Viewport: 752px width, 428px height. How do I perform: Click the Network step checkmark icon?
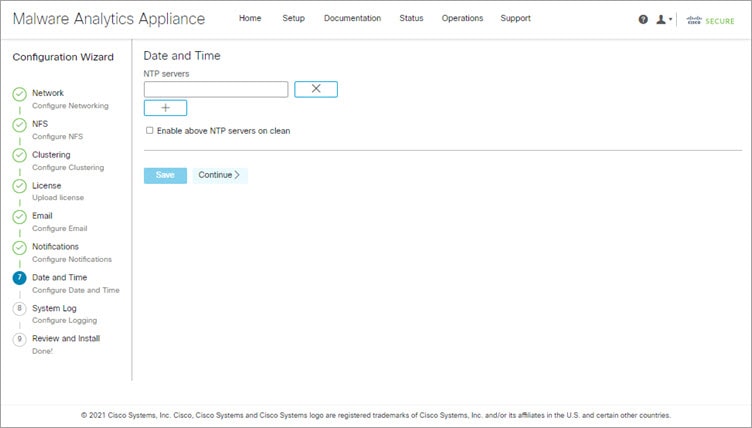pyautogui.click(x=19, y=94)
